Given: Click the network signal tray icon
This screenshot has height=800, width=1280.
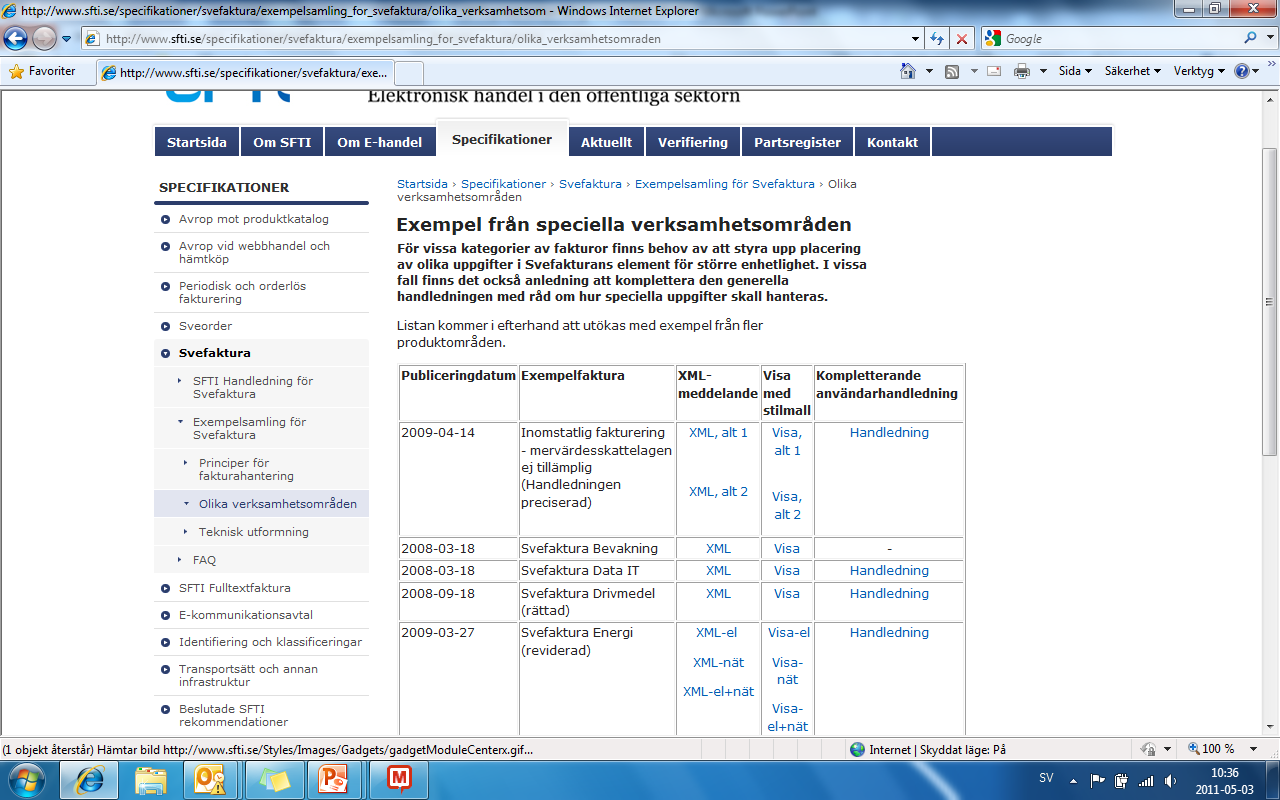Looking at the screenshot, I should tap(1146, 780).
